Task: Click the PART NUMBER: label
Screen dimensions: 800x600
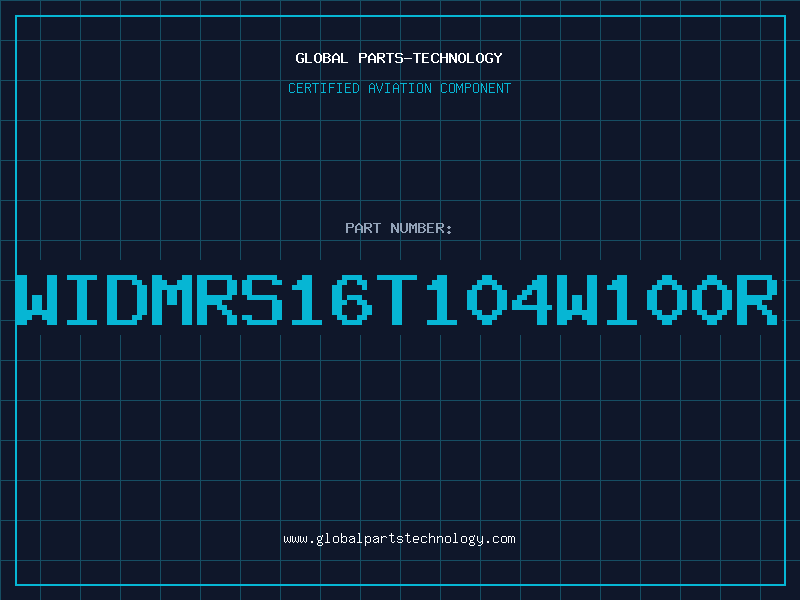Action: pyautogui.click(x=399, y=228)
